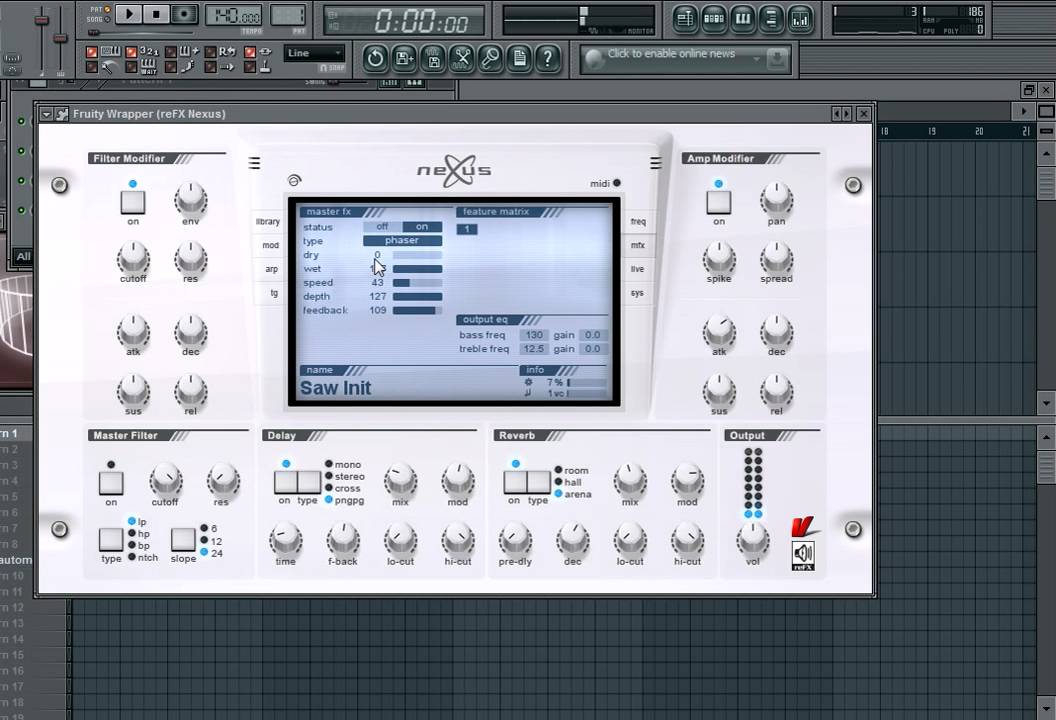Set master fx status to off
This screenshot has height=720, width=1056.
pyautogui.click(x=382, y=227)
